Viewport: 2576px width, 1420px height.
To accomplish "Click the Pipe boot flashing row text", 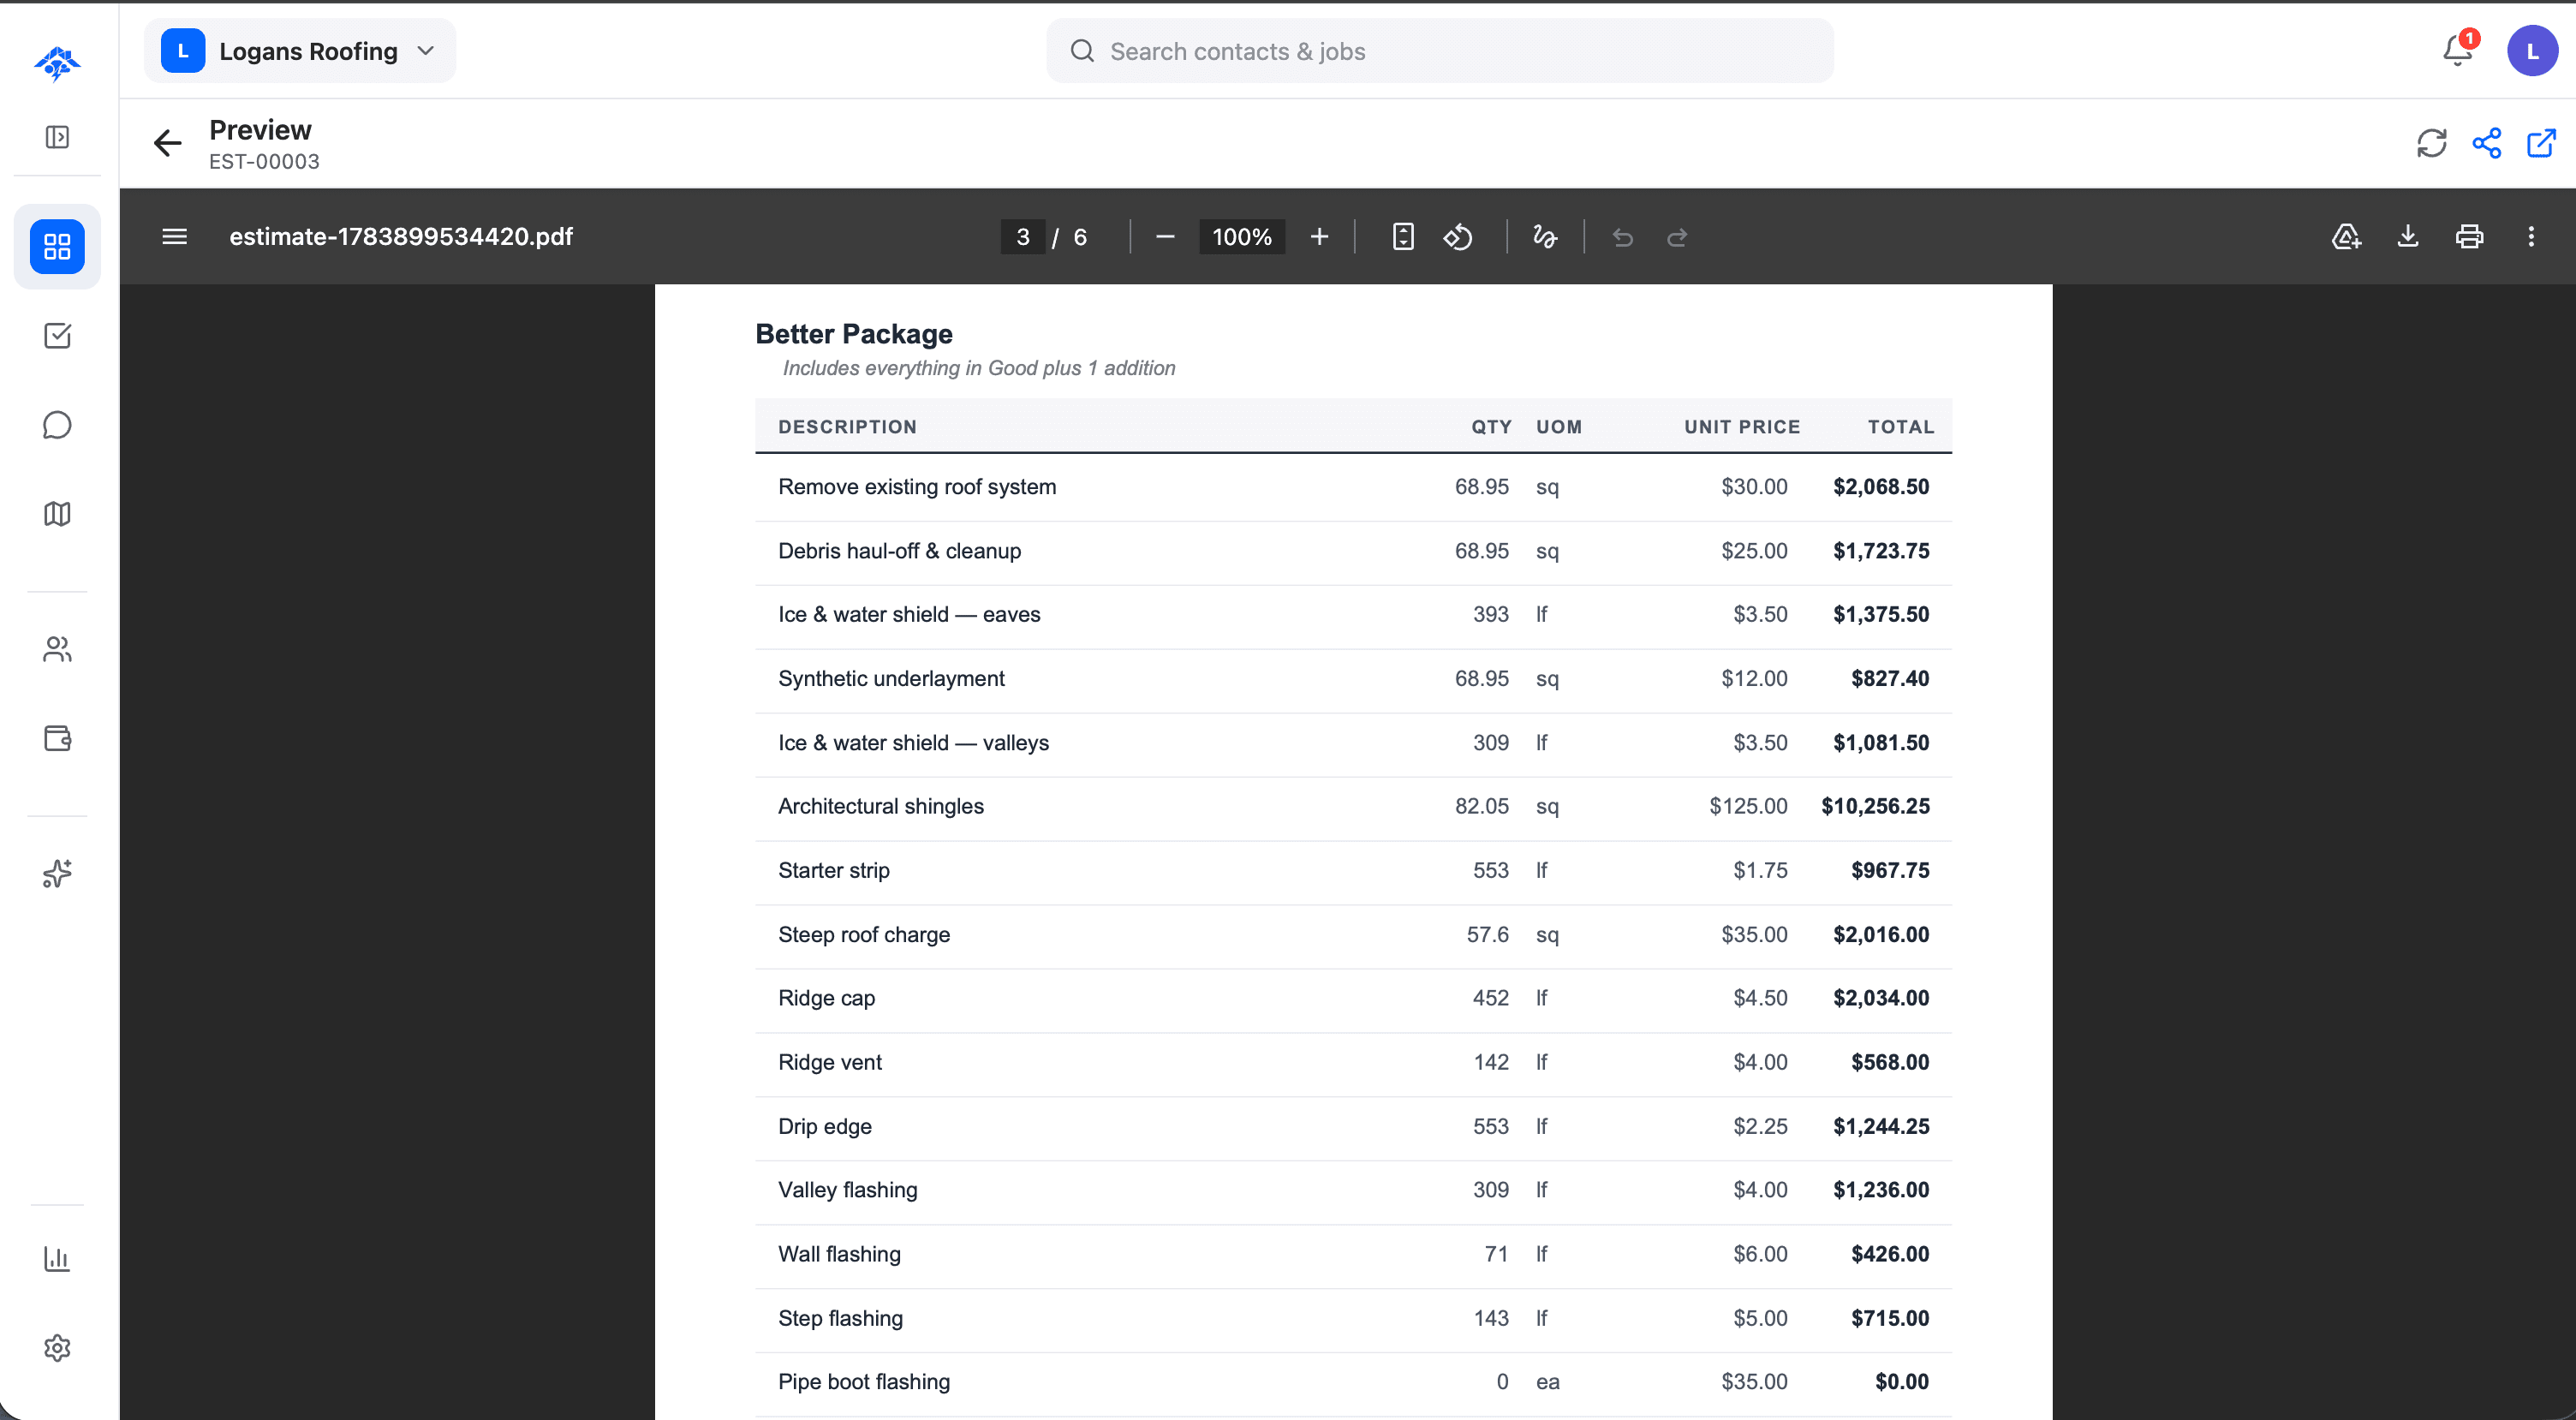I will pos(864,1382).
